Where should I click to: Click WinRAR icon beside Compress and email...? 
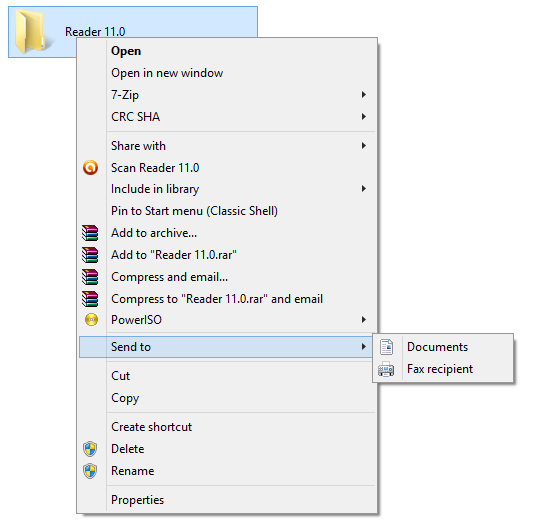click(x=90, y=277)
